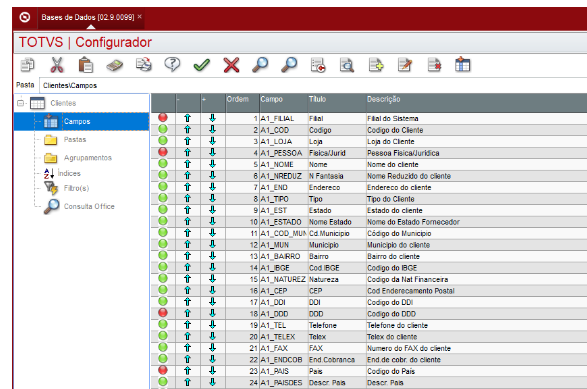
Task: Click the green status circle for A1_COD
Action: point(163,129)
